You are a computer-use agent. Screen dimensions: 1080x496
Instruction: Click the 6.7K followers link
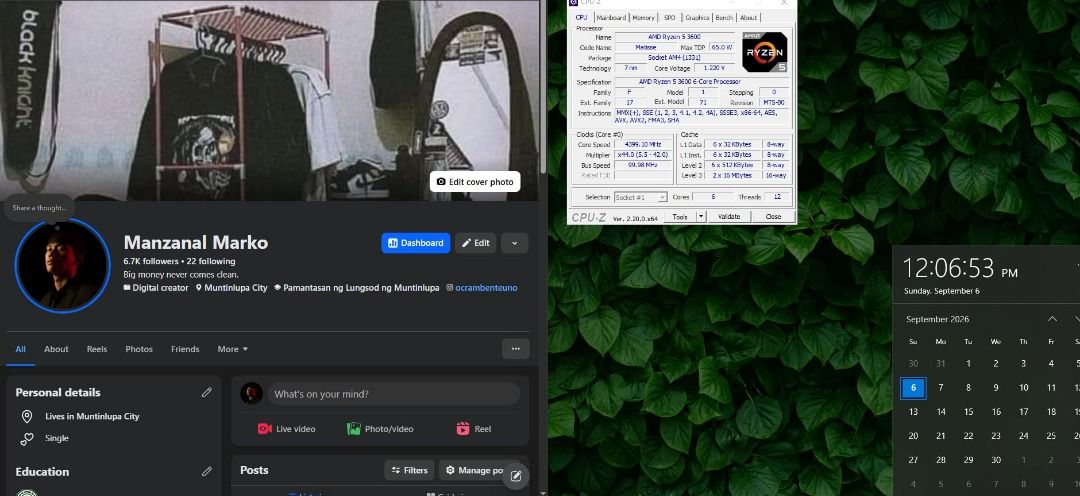(150, 261)
